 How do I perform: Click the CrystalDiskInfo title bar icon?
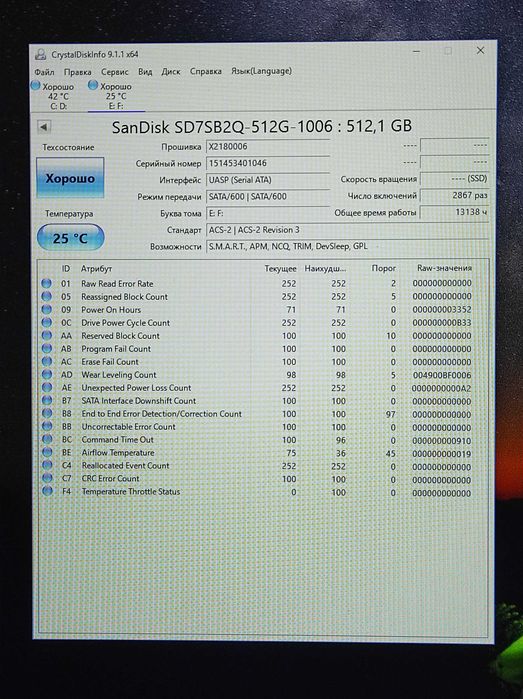coord(41,54)
